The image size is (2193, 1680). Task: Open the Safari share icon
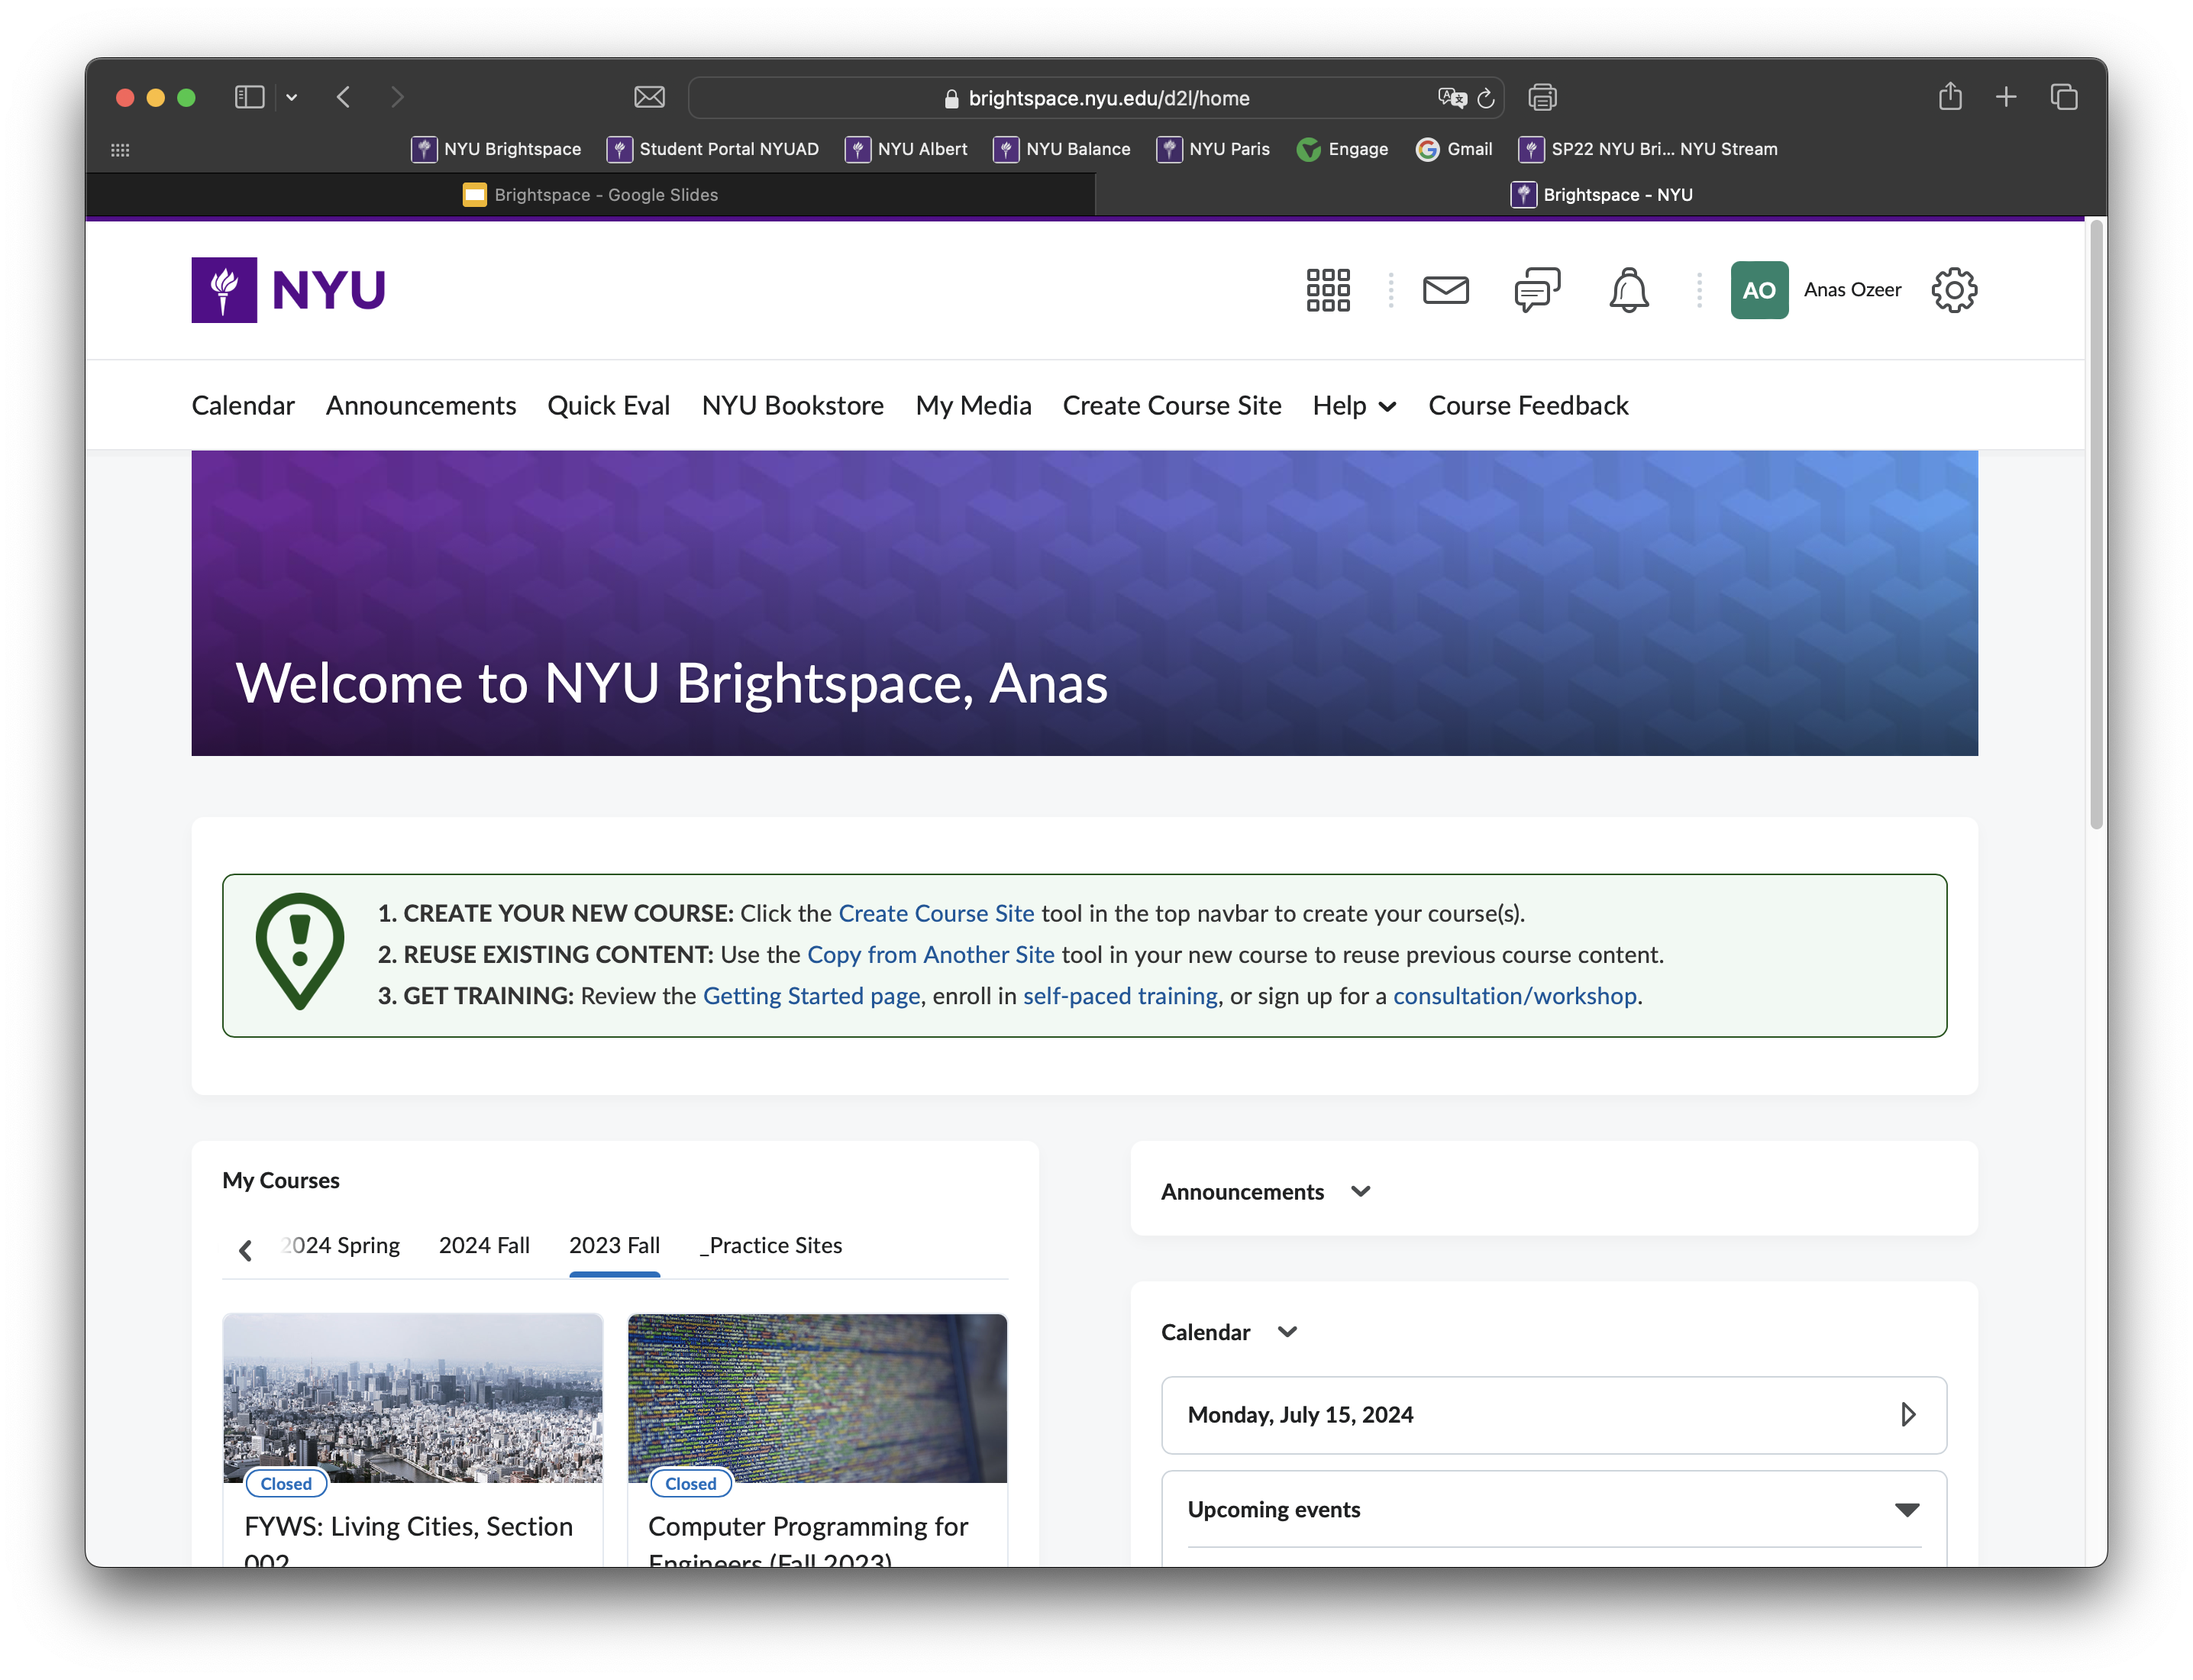pos(1949,96)
